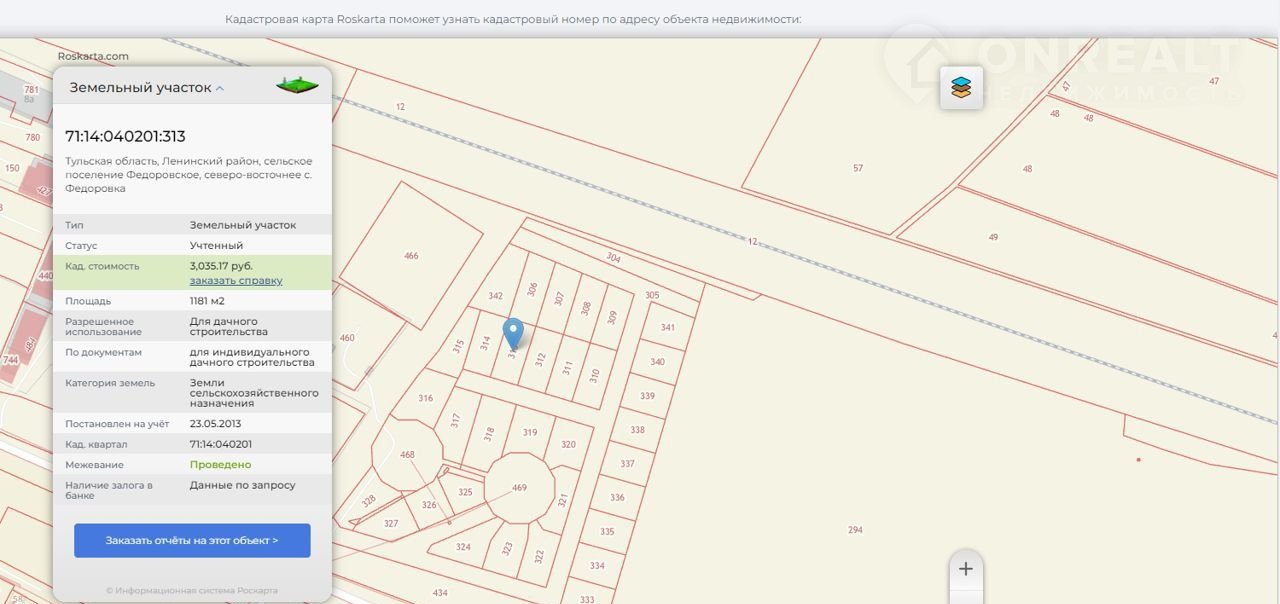
Task: Open the map layers switcher
Action: [961, 88]
